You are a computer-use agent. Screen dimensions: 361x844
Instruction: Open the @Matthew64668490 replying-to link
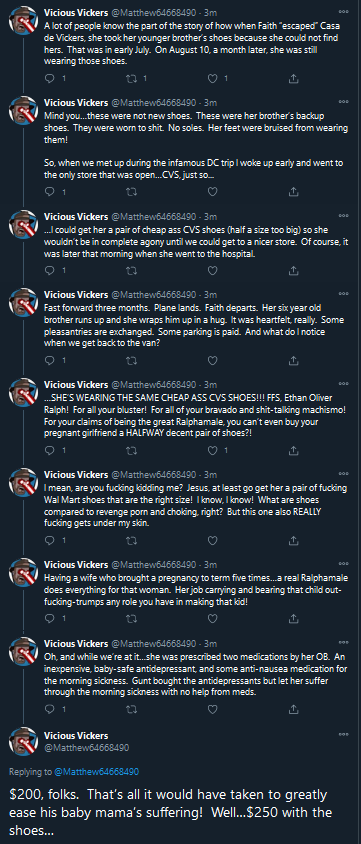(96, 771)
